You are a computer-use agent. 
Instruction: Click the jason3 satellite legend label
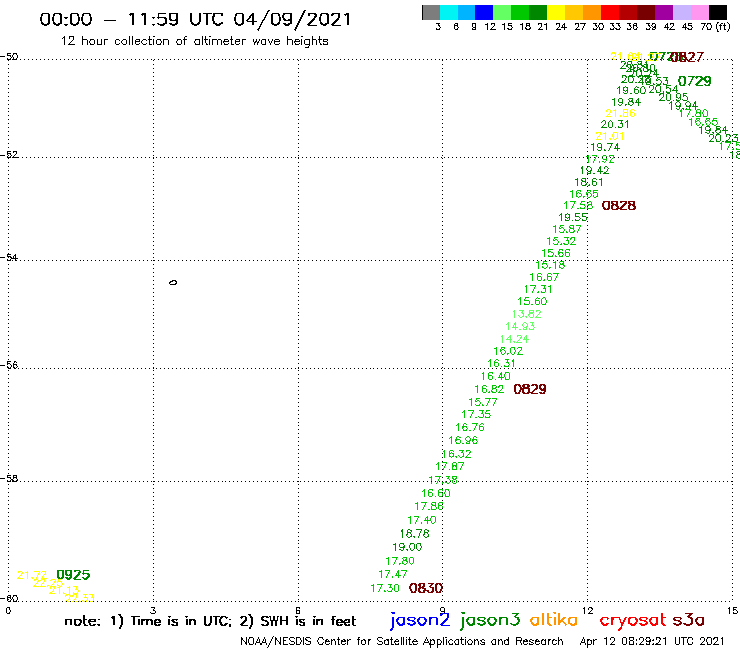490,620
